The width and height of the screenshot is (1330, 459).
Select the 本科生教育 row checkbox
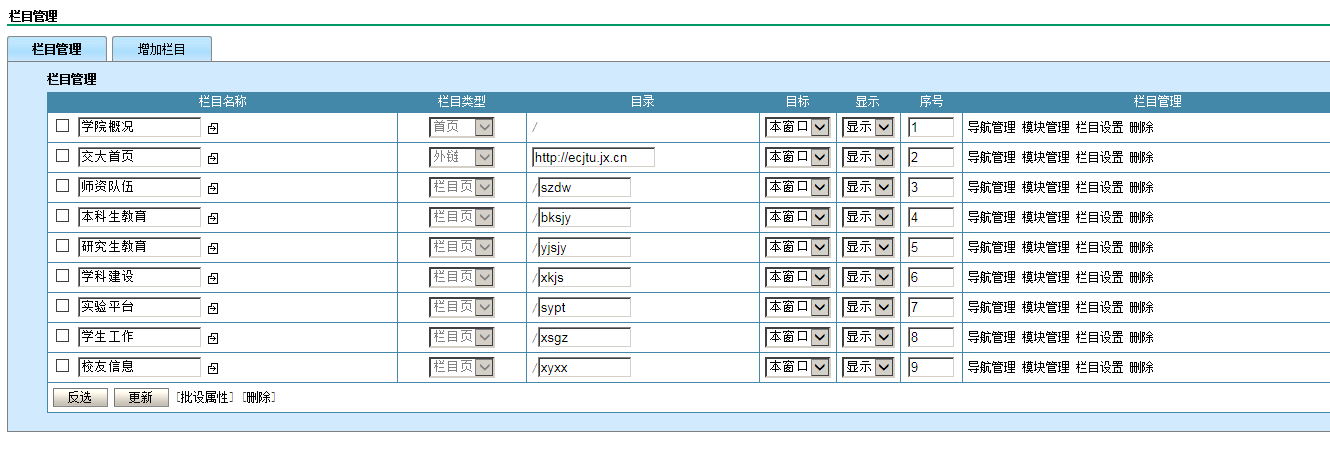63,216
